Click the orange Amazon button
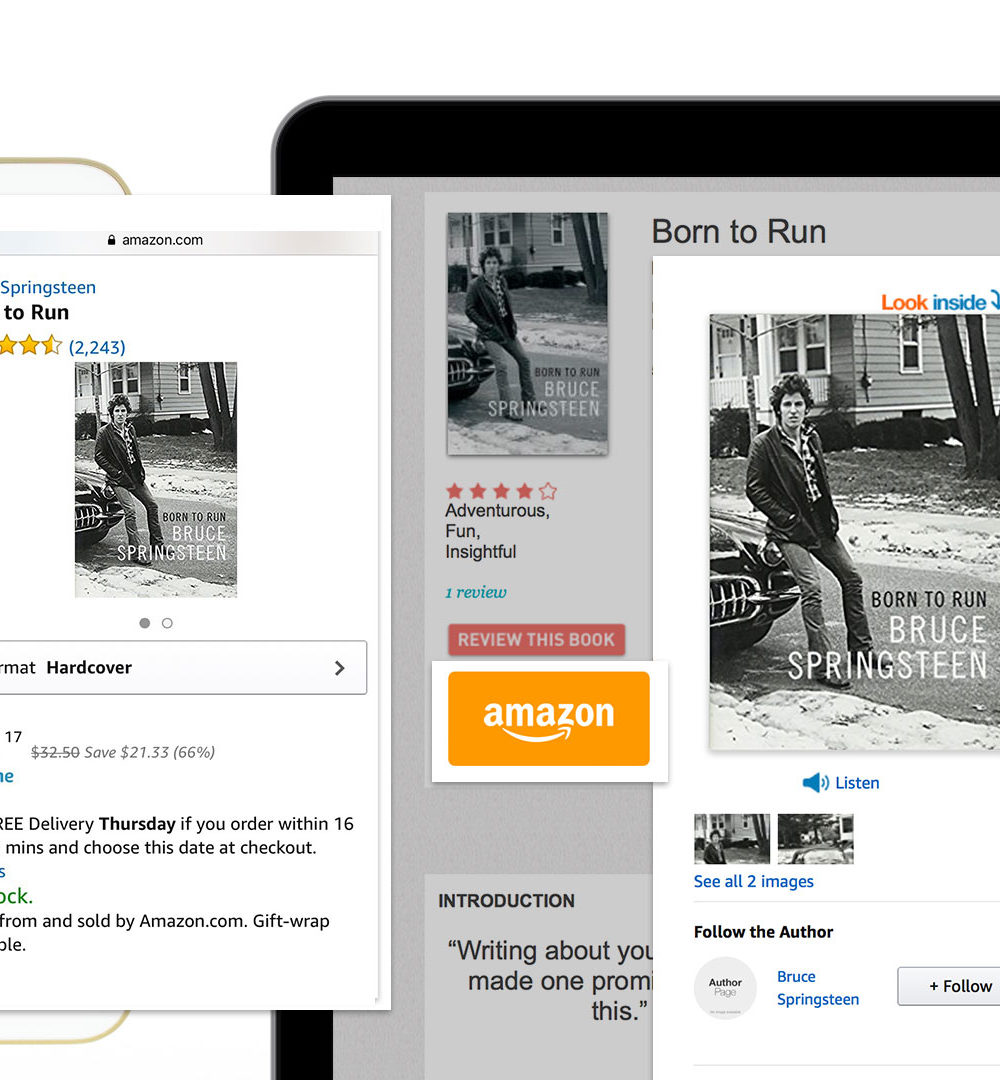Image resolution: width=1000 pixels, height=1080 pixels. (x=549, y=718)
